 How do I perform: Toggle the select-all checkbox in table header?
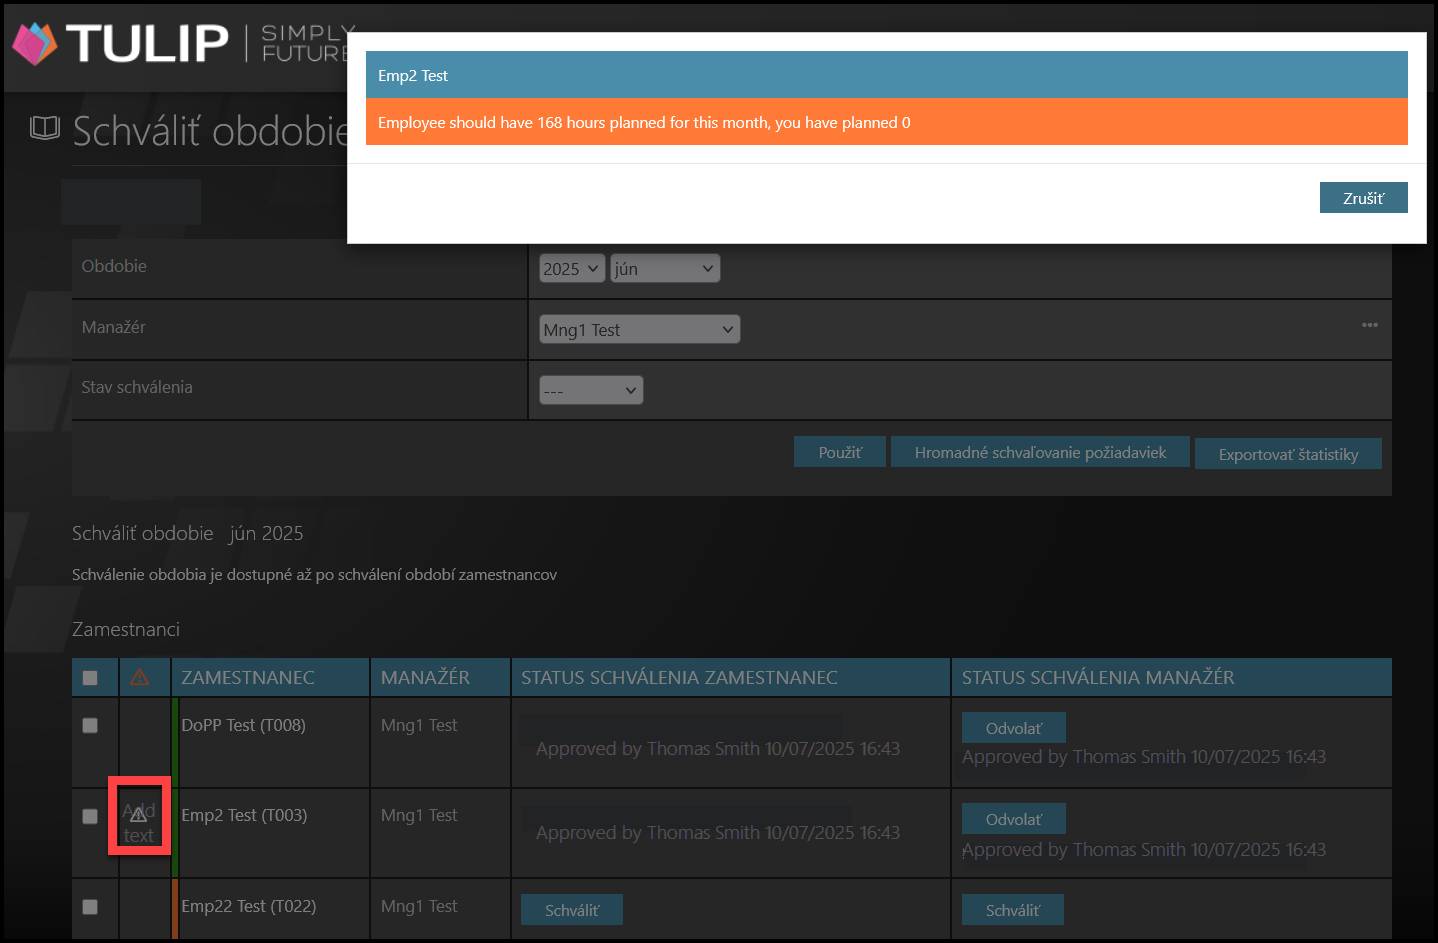(x=90, y=678)
